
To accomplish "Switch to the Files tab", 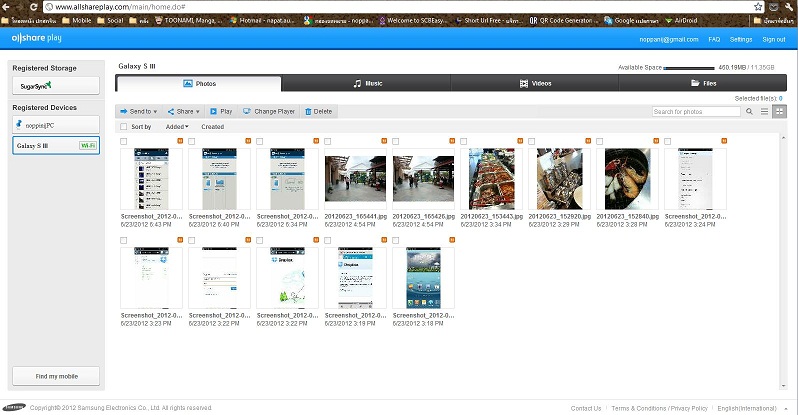I will [703, 83].
